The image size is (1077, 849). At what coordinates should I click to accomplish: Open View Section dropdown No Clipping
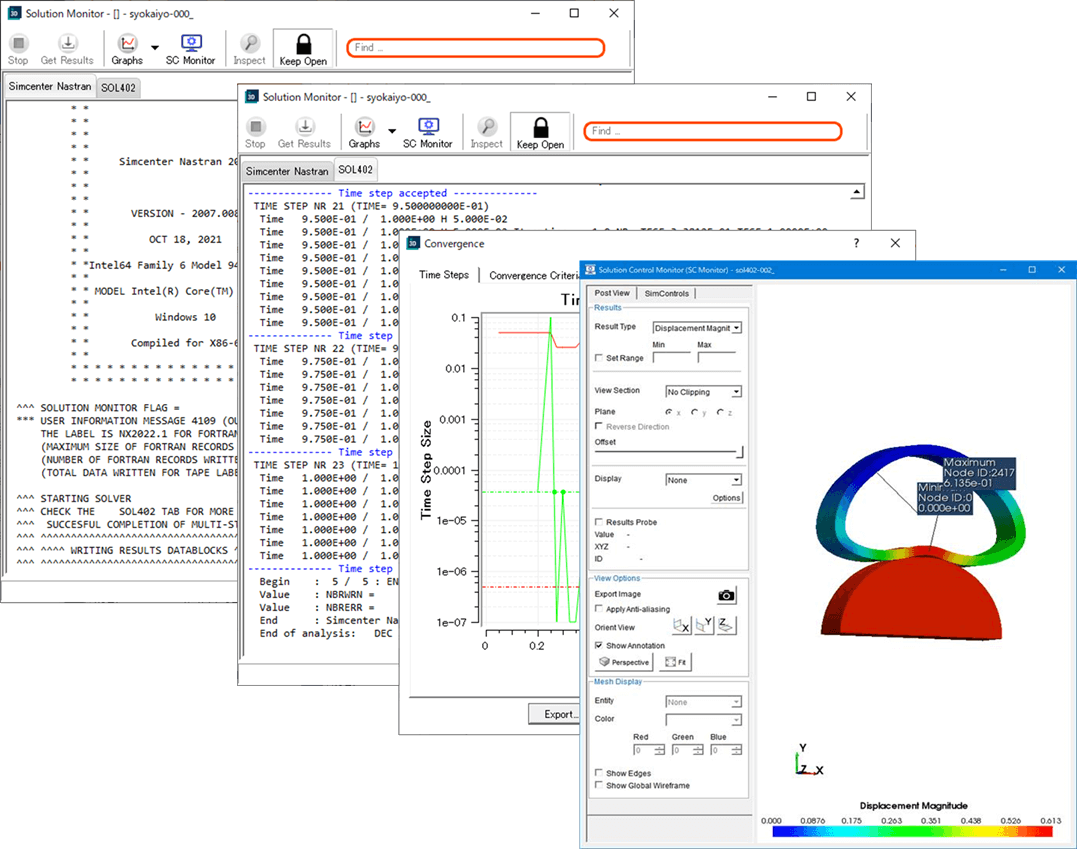coord(703,392)
